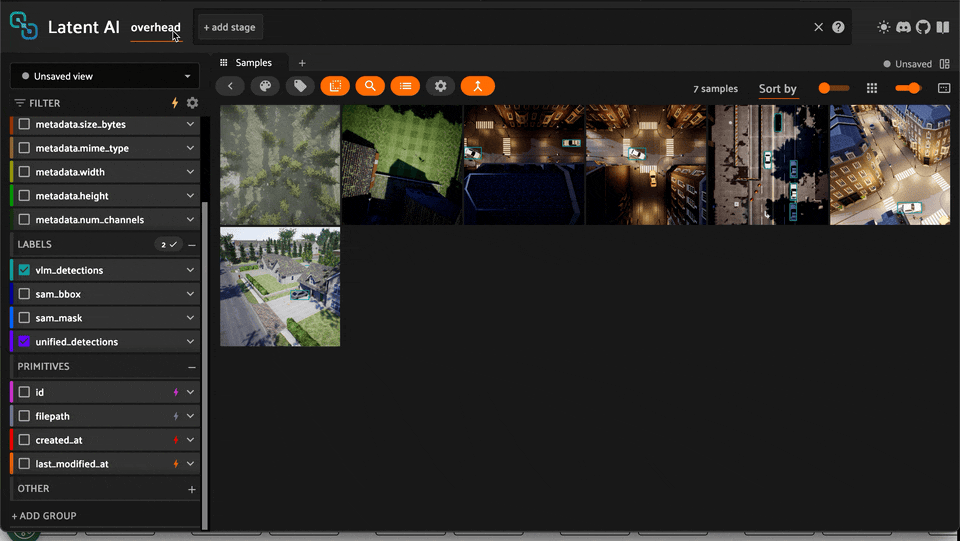The image size is (960, 541).
Task: Open the Sort by field selector
Action: (778, 89)
